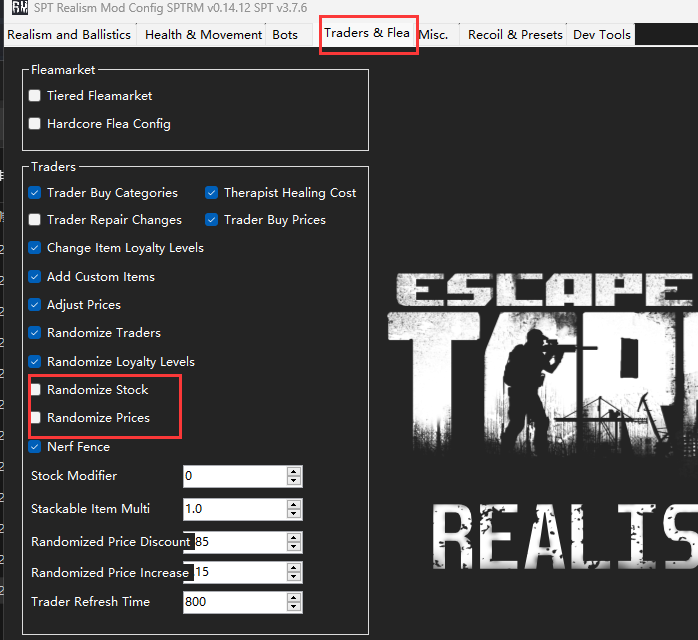The height and width of the screenshot is (640, 698).
Task: Increase Randomized Price Discount value
Action: click(294, 538)
